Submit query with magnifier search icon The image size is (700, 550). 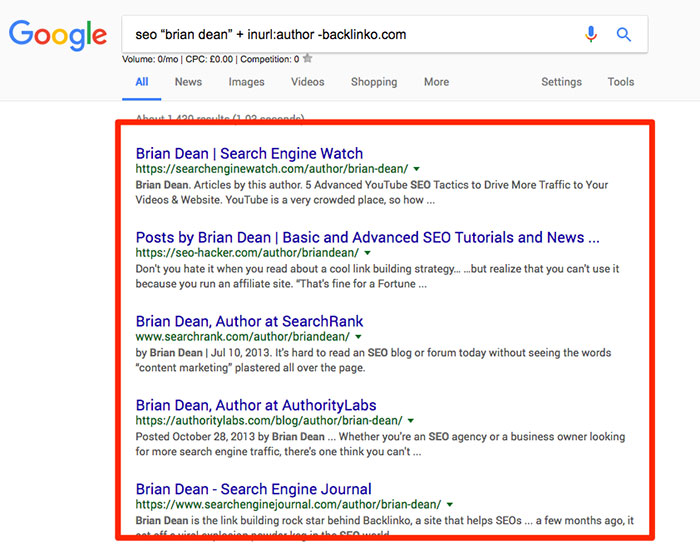click(x=624, y=34)
